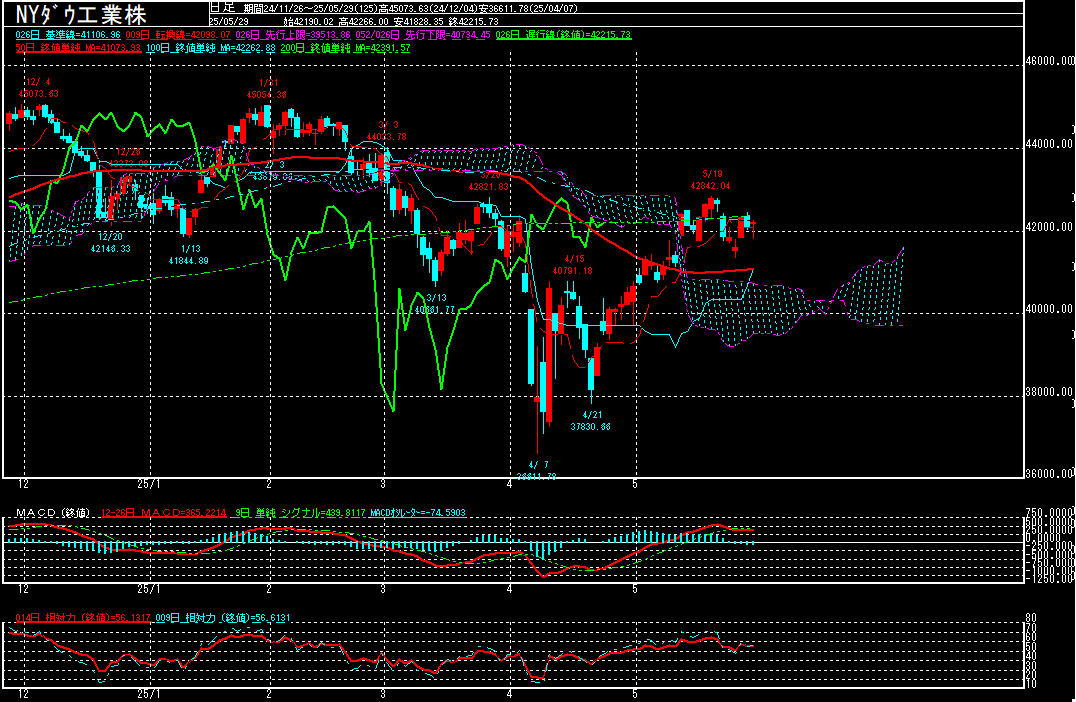Click the 9日 単純 シグナル=439.8117 legend
The height and width of the screenshot is (702, 1076).
click(x=300, y=513)
